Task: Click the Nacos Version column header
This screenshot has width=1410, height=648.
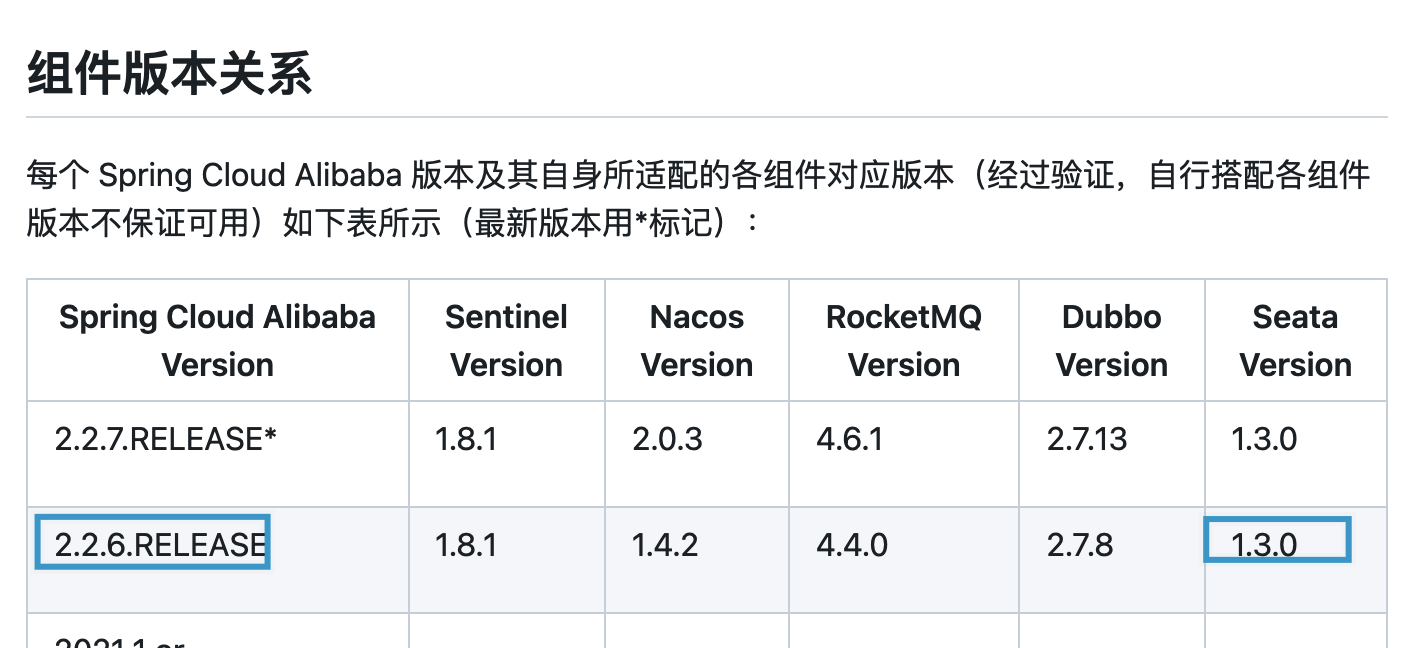Action: tap(697, 341)
